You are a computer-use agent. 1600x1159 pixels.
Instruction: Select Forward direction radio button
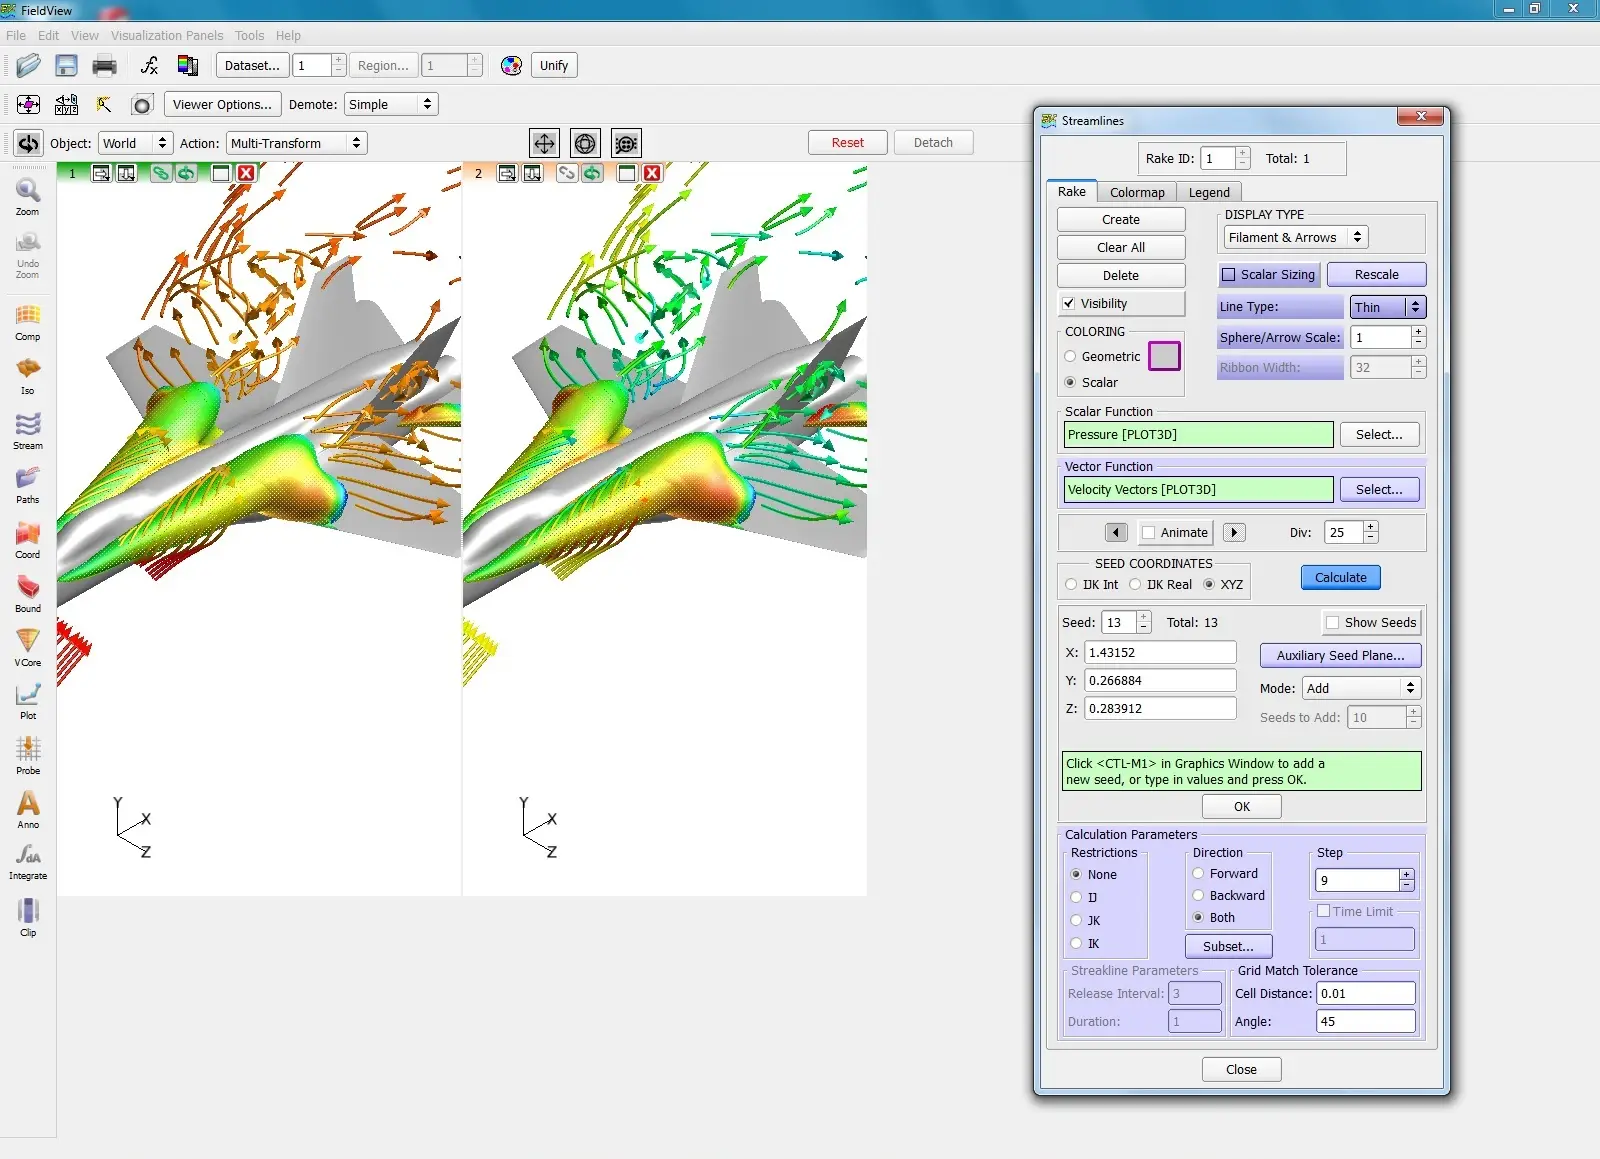[x=1198, y=873]
